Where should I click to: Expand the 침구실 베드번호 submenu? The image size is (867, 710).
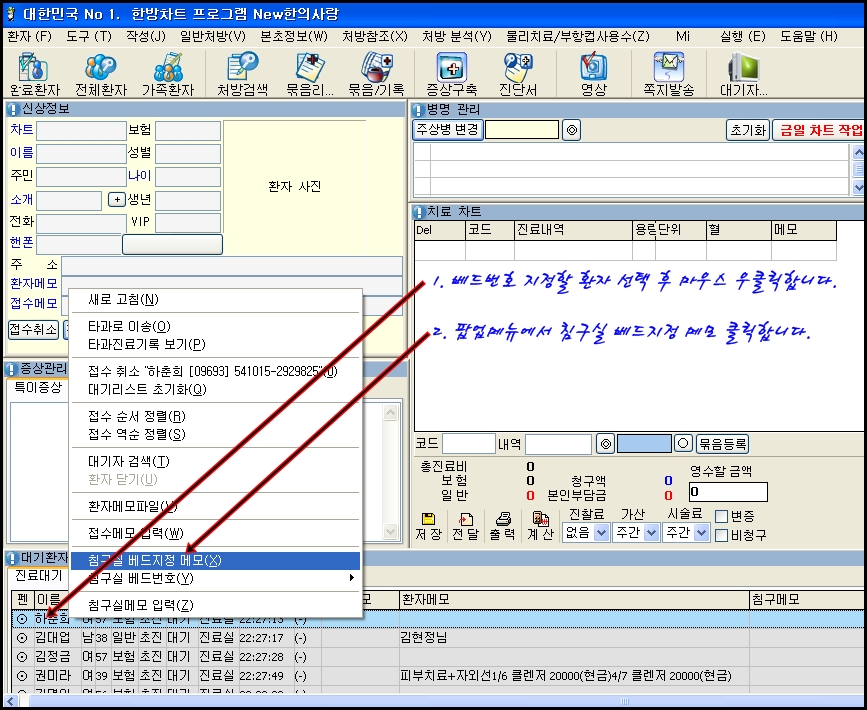(x=214, y=579)
